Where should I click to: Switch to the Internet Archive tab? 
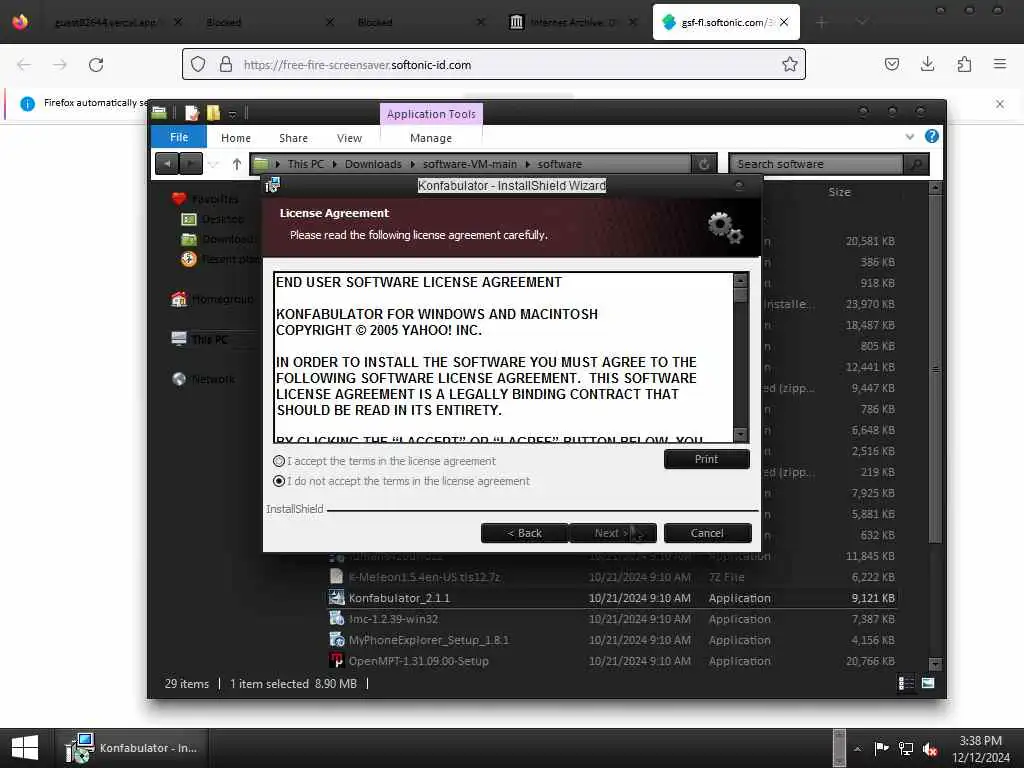(573, 22)
